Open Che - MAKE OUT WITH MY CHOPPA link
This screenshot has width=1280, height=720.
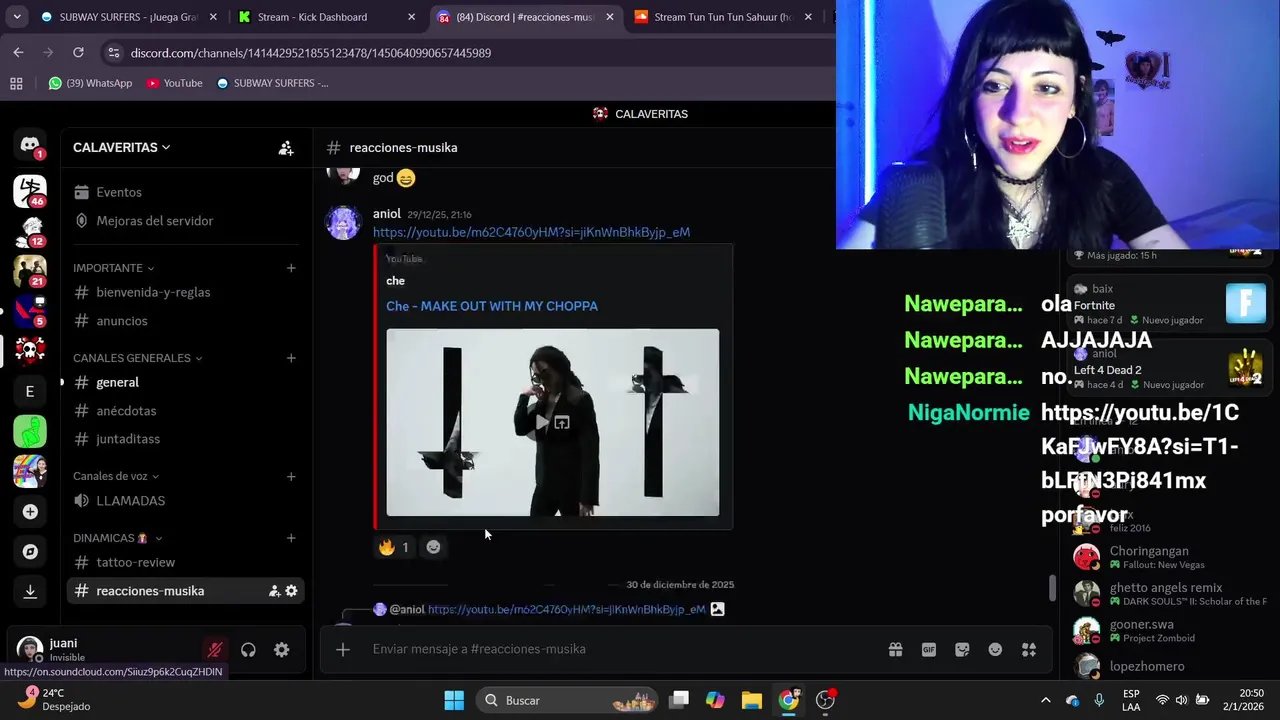click(492, 306)
